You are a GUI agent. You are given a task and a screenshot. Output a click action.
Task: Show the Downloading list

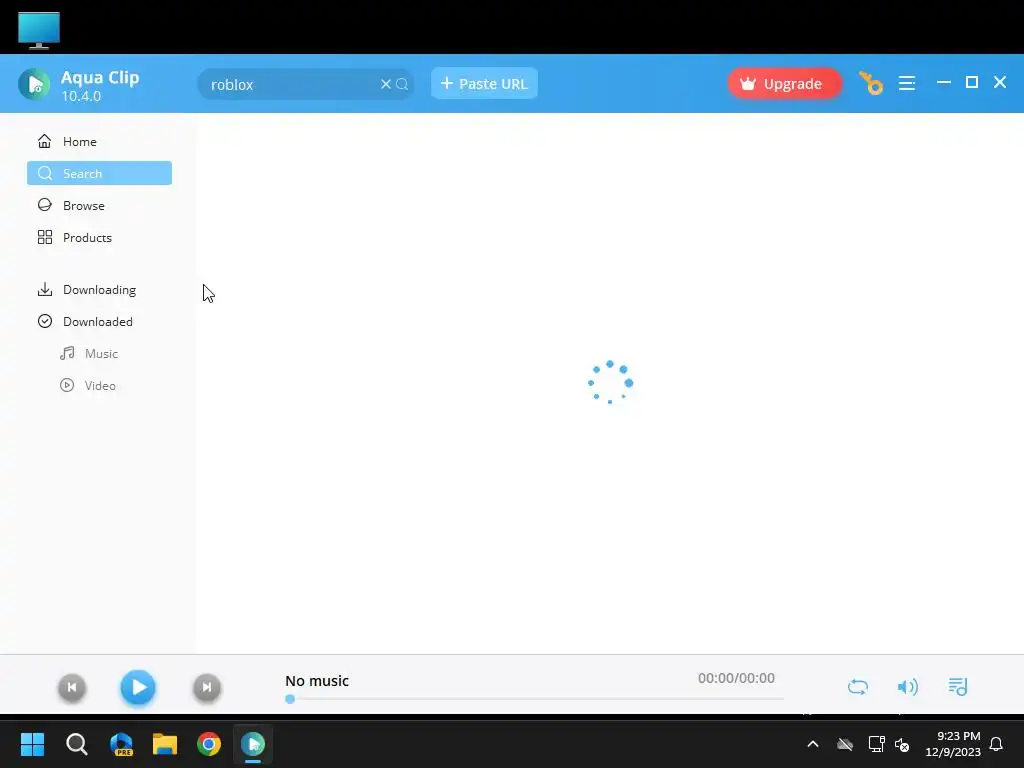click(x=99, y=289)
